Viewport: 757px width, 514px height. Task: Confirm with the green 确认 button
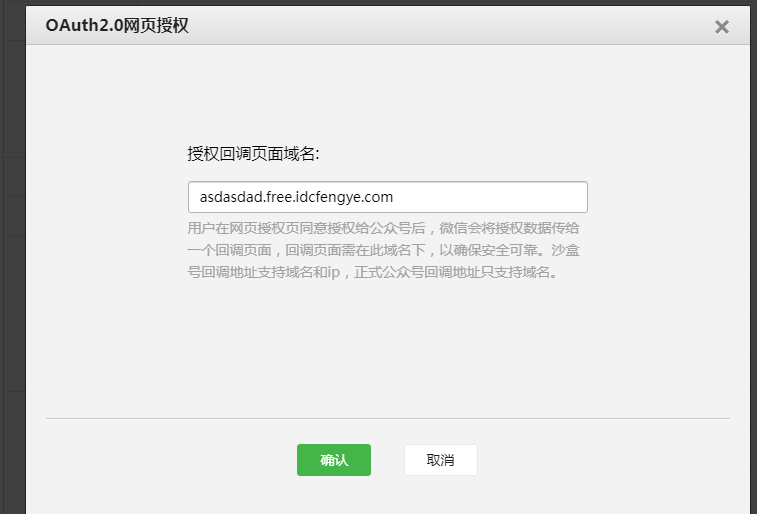(334, 460)
